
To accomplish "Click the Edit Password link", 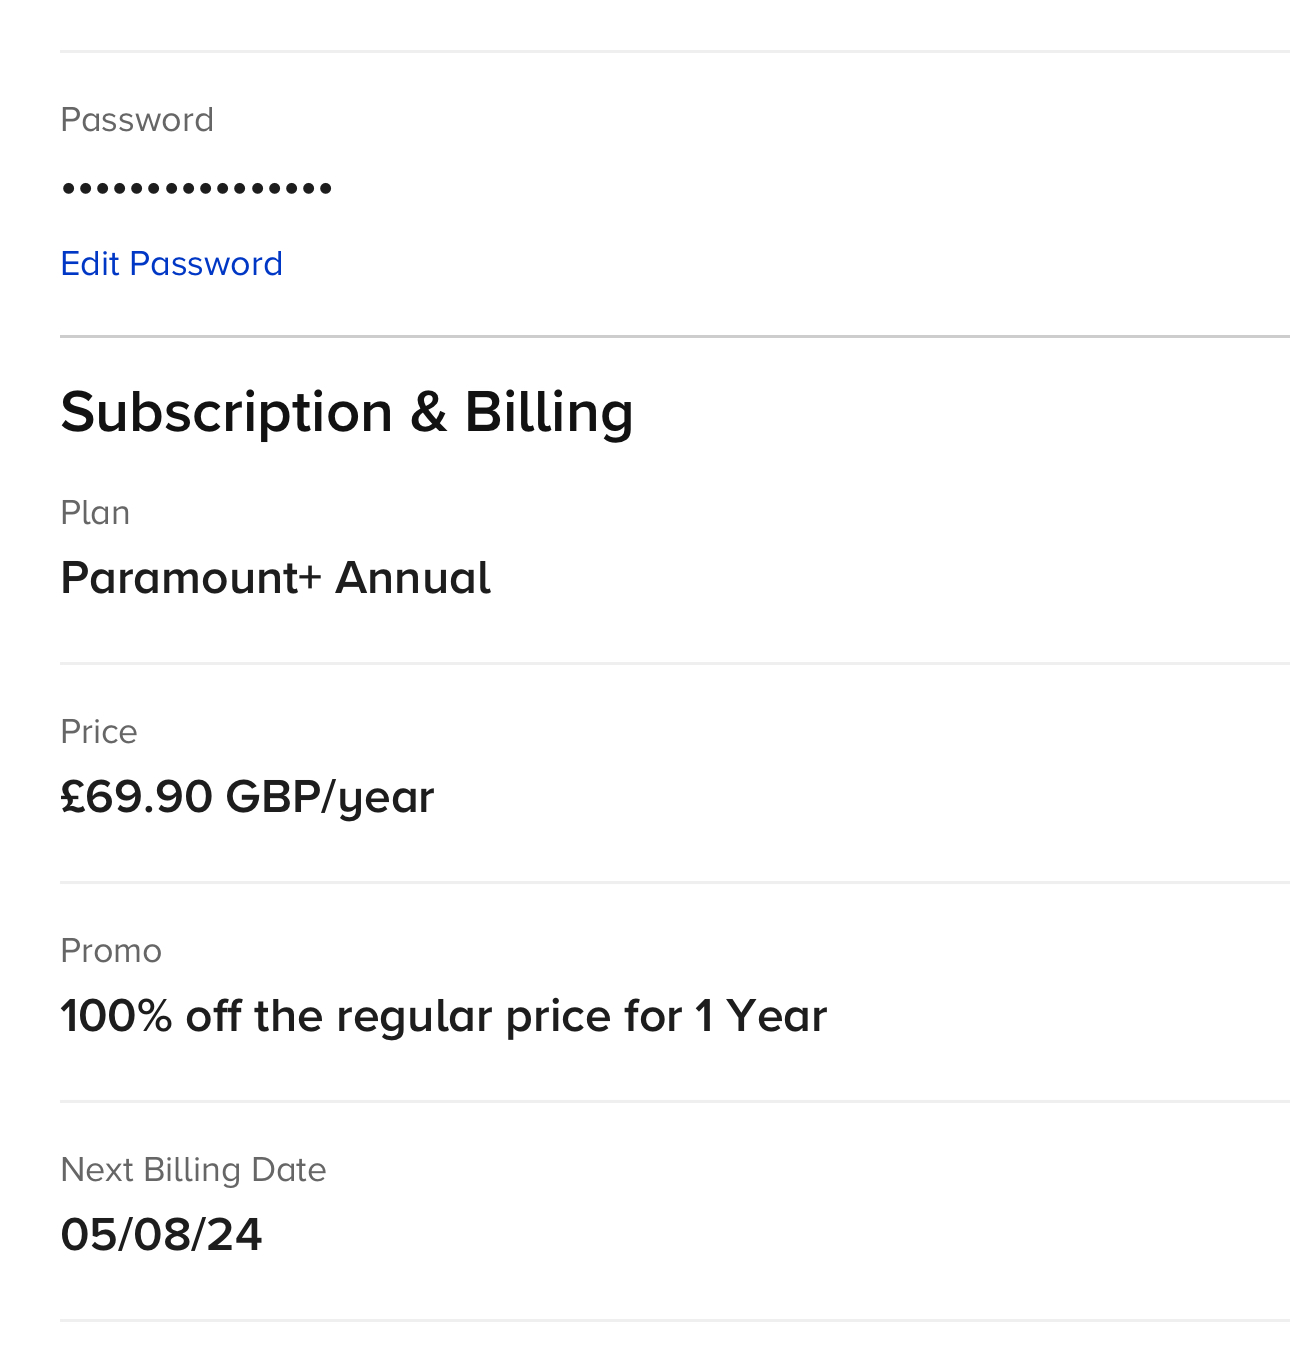I will 171,264.
